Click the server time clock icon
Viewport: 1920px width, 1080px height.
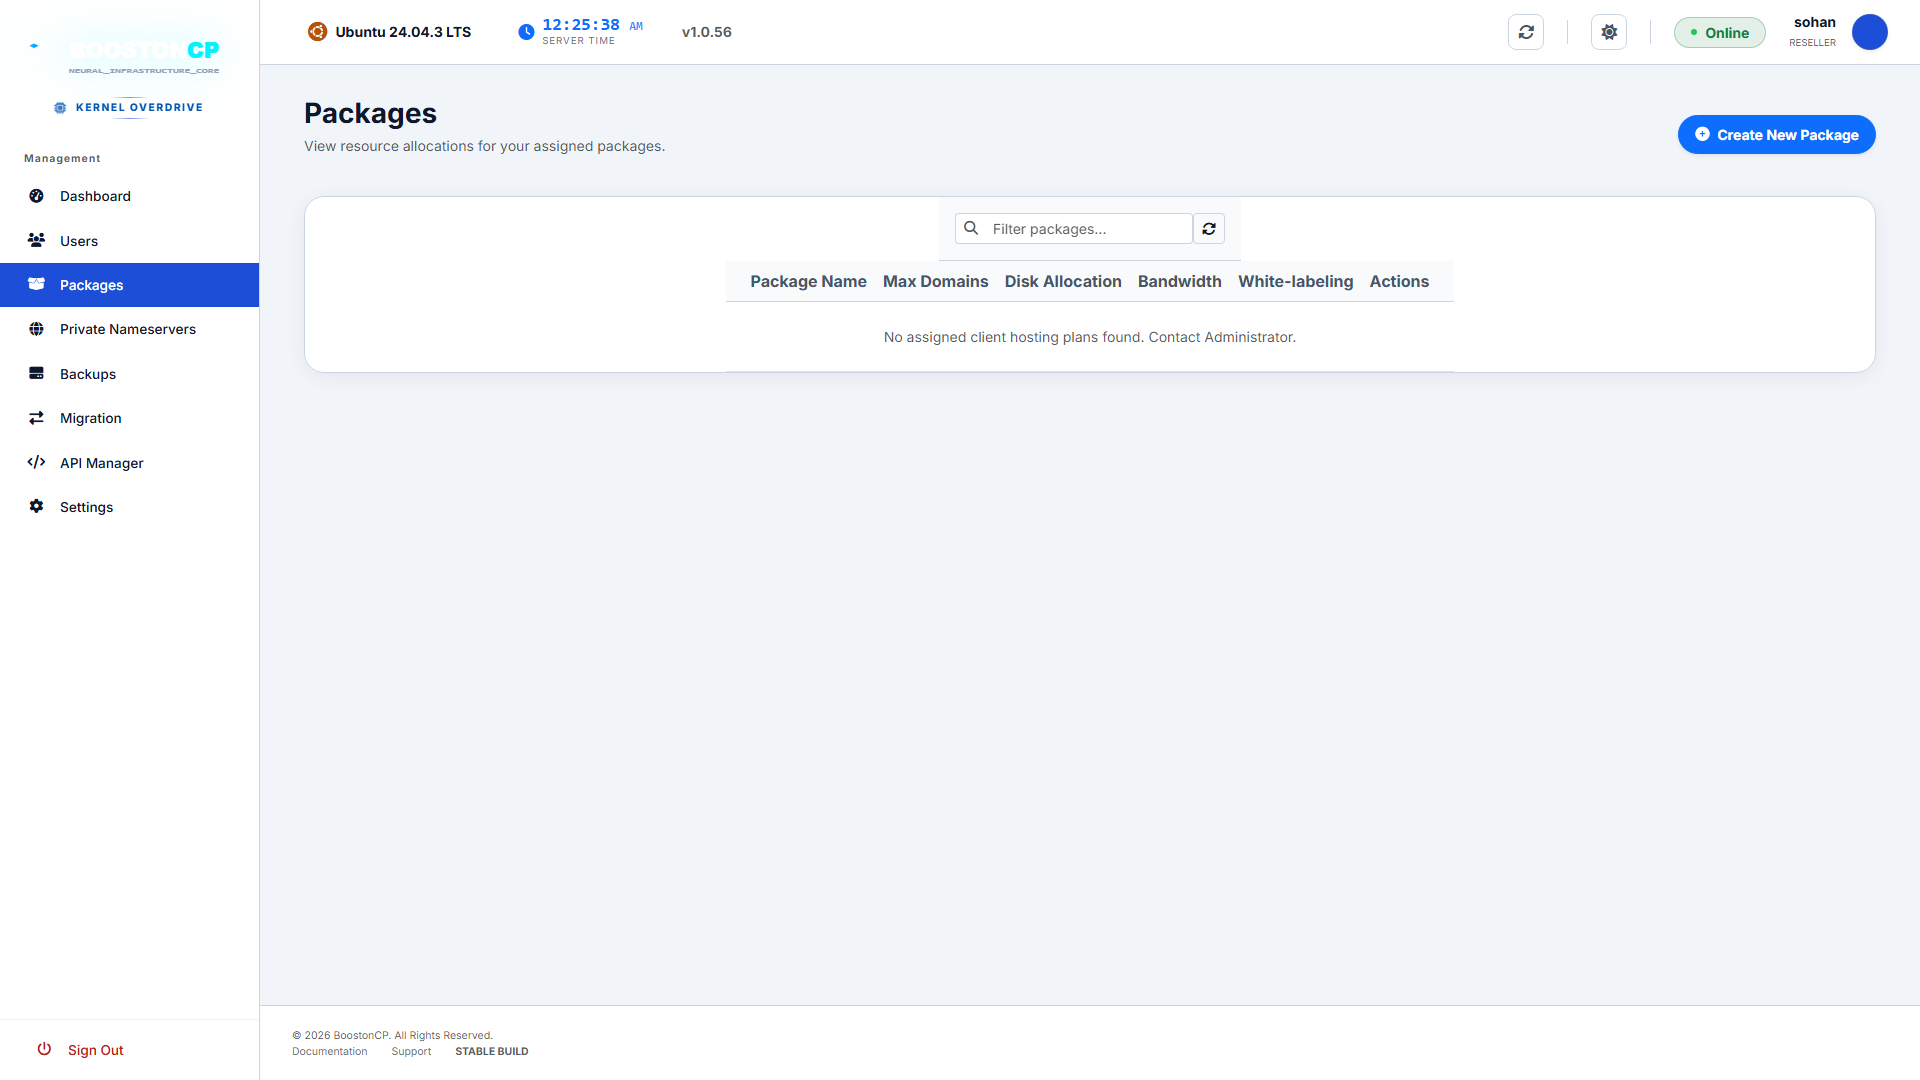pyautogui.click(x=526, y=32)
